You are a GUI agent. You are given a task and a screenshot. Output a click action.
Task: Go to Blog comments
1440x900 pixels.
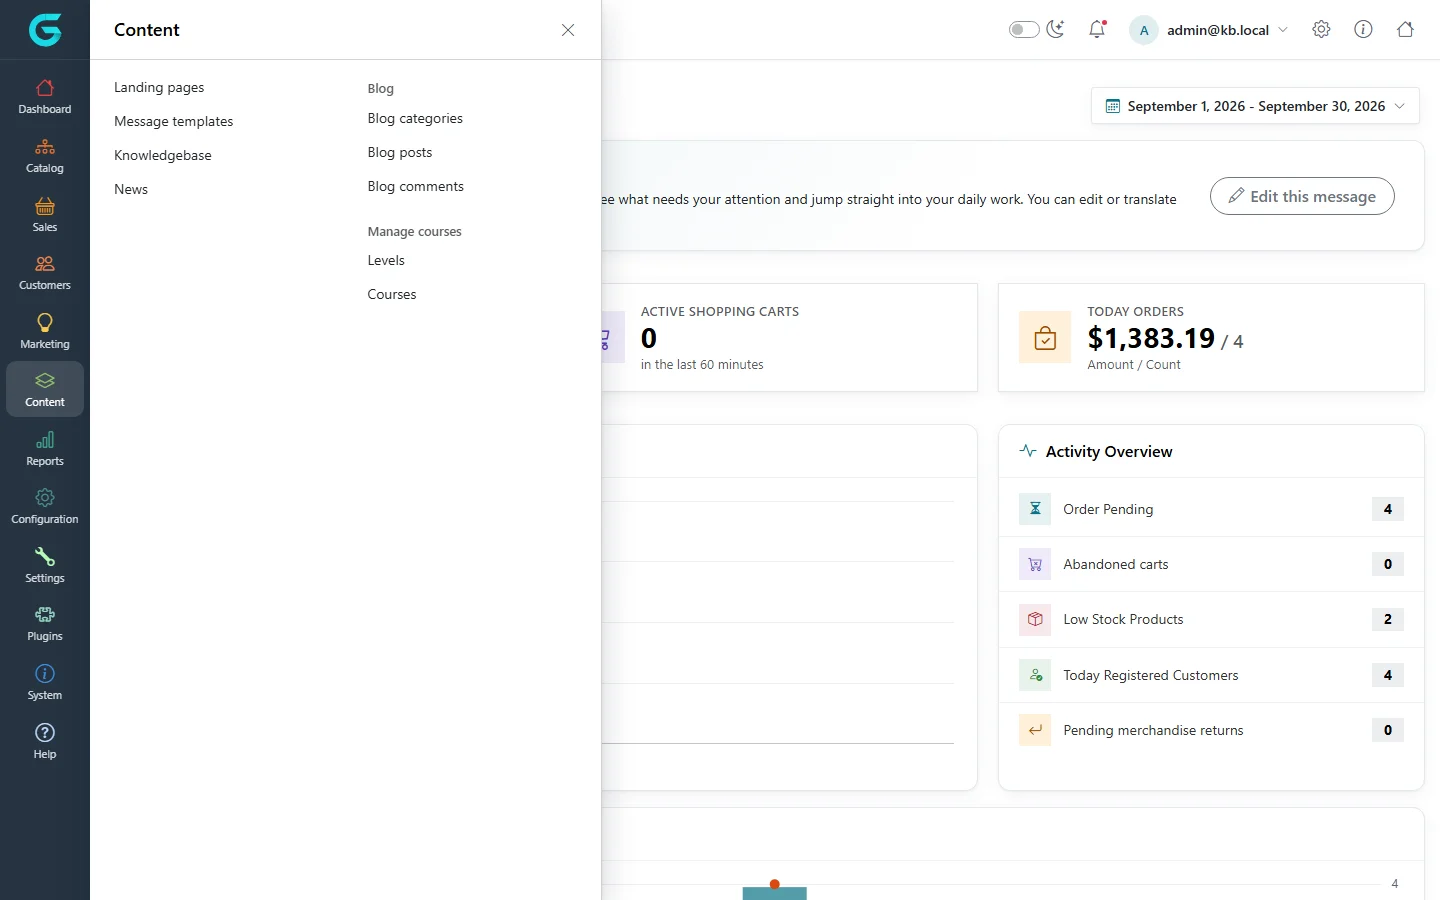pos(416,186)
